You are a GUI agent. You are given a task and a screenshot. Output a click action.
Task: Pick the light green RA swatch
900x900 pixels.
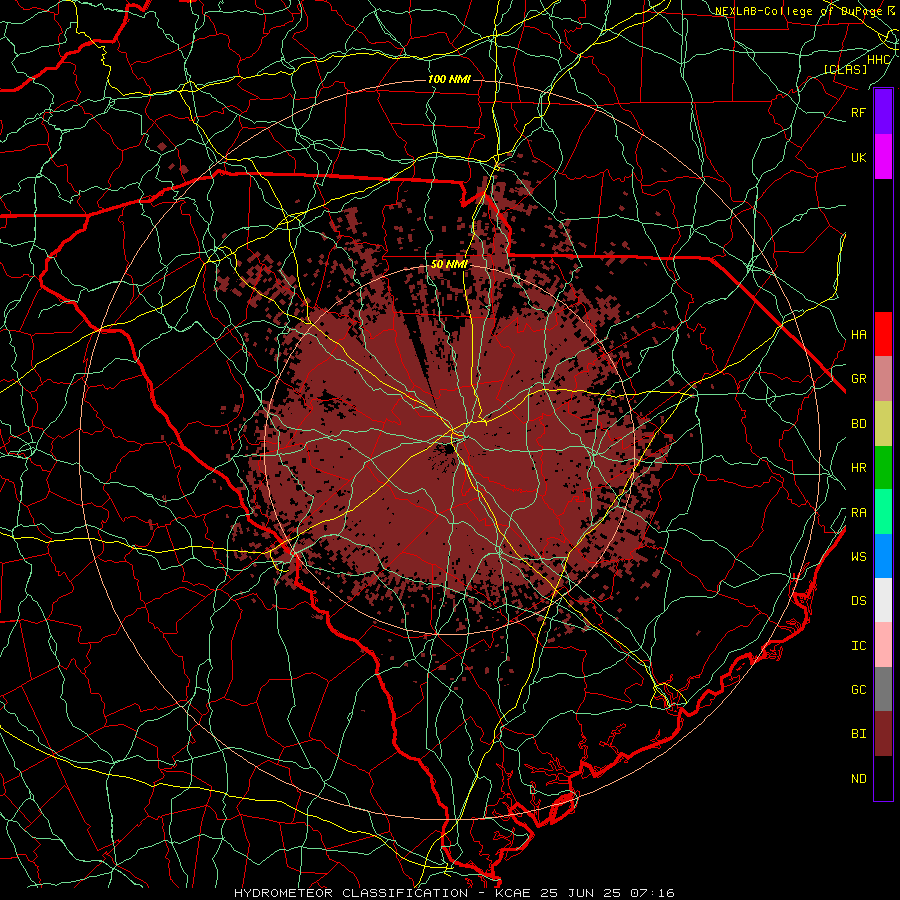(883, 512)
